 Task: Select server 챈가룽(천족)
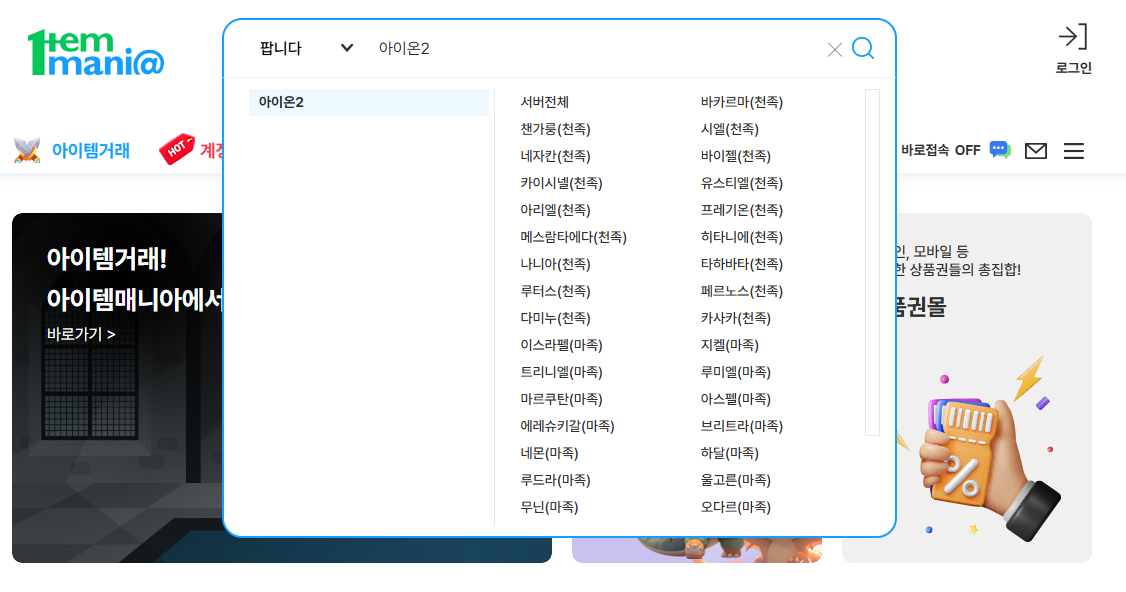click(x=555, y=129)
